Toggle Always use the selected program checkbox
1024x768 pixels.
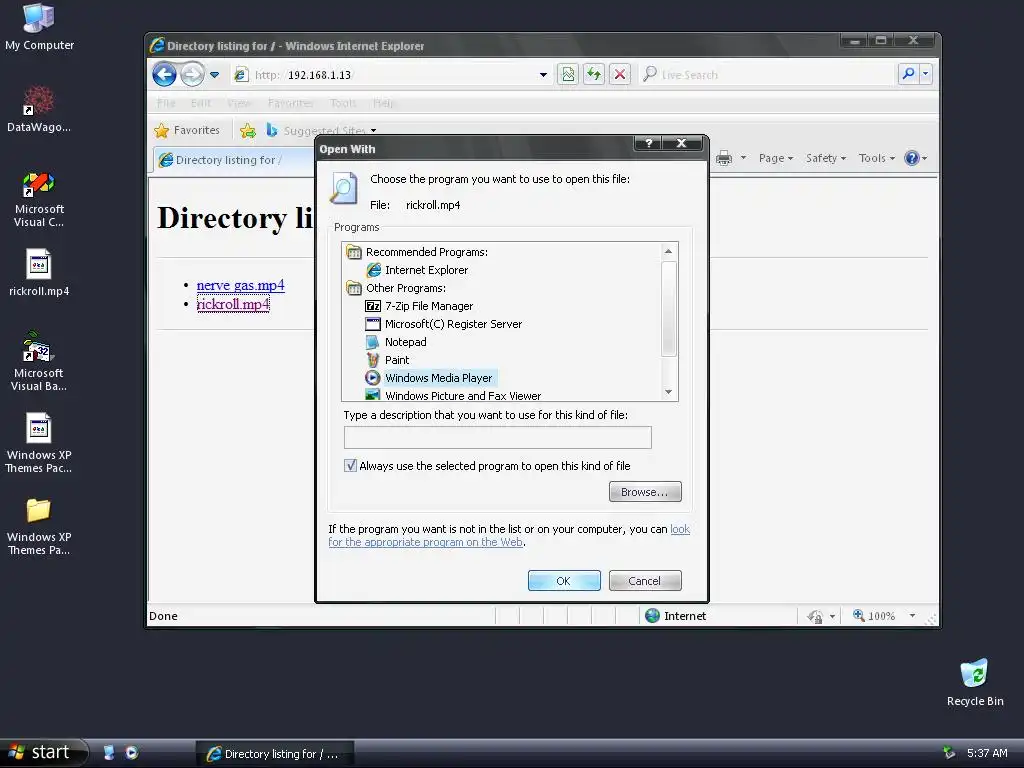point(351,466)
